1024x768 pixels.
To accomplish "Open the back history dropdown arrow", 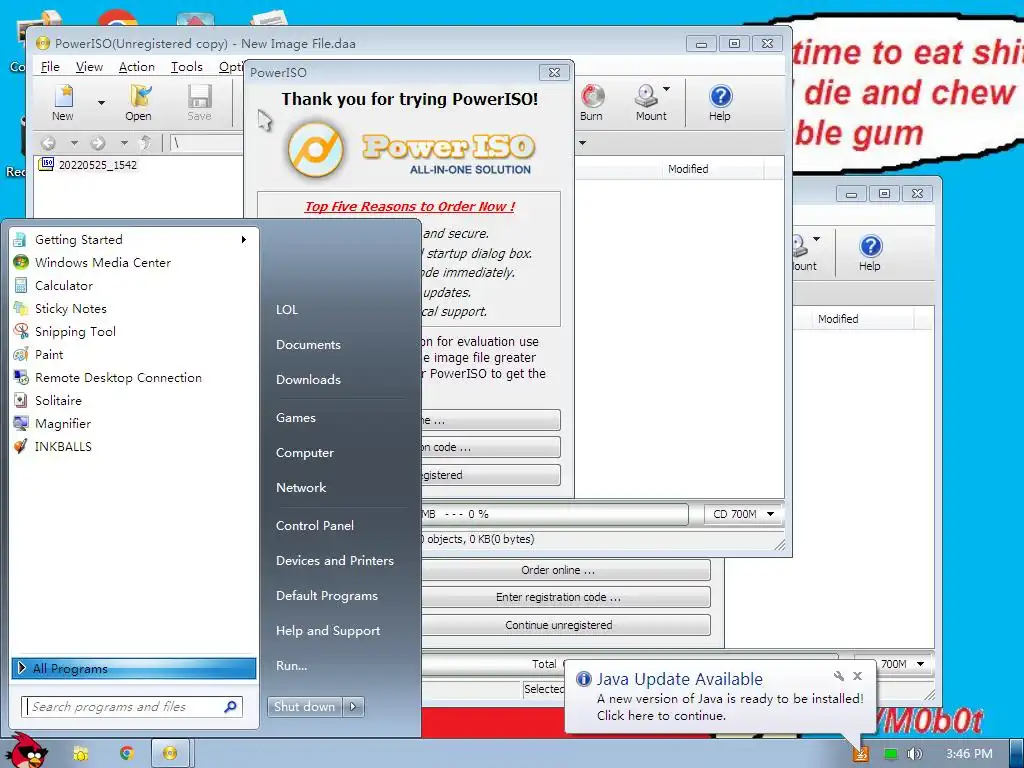I will [74, 142].
